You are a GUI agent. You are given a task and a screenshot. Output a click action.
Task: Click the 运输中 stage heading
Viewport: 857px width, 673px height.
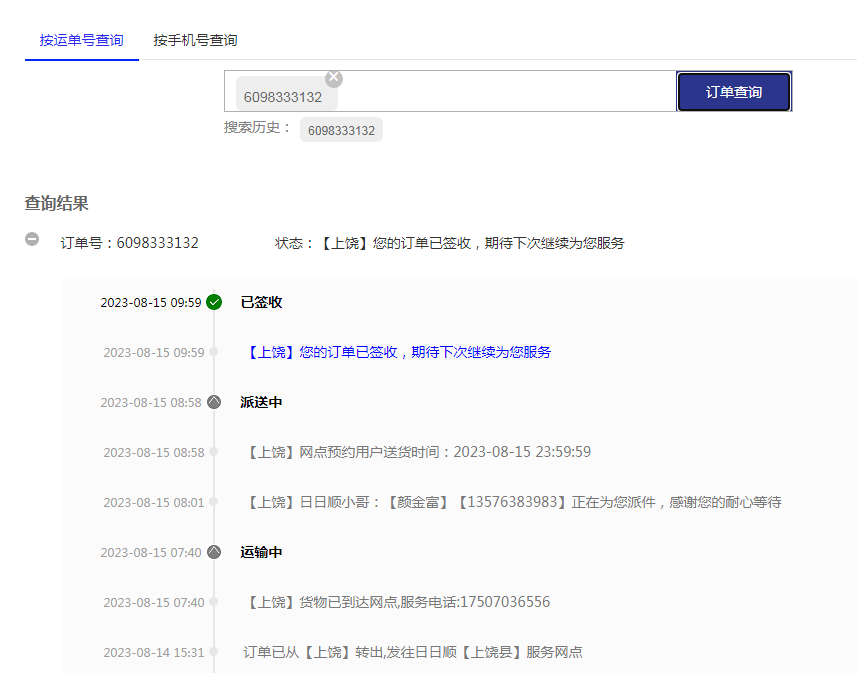pyautogui.click(x=261, y=552)
